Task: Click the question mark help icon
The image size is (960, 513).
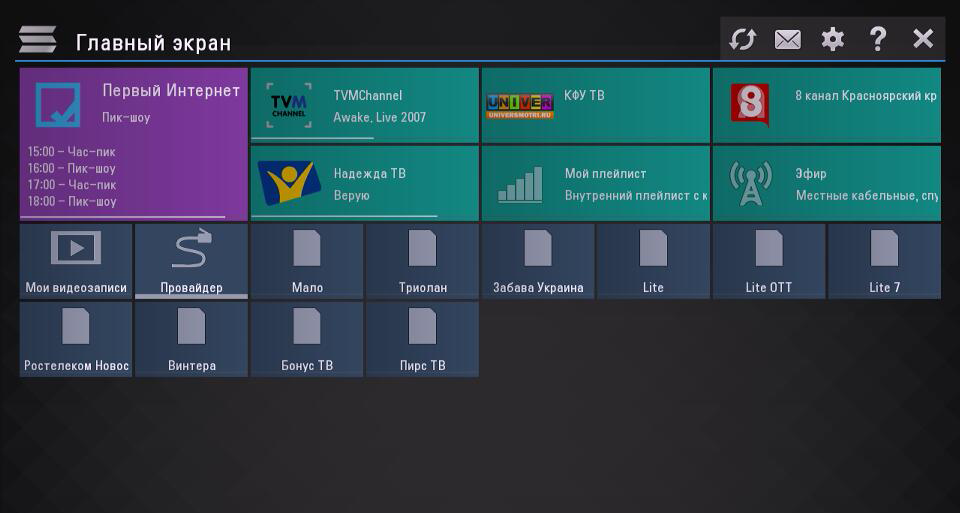Action: point(877,40)
